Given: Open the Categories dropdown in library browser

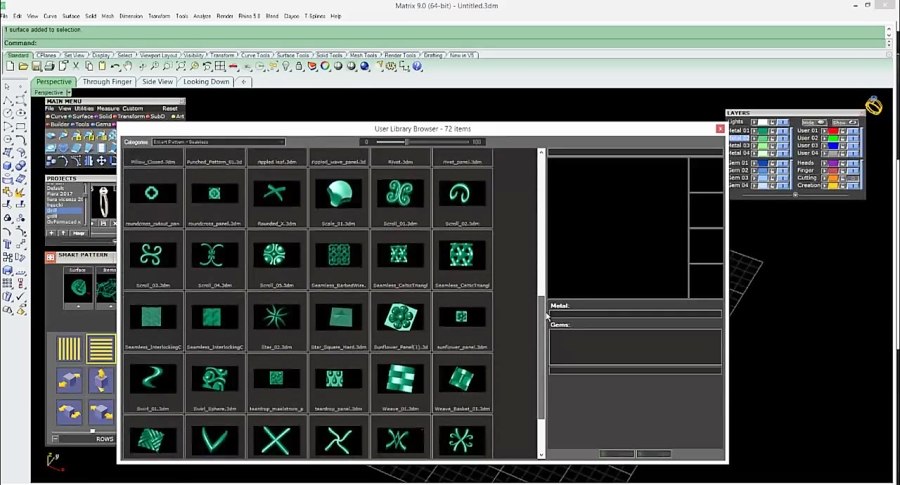Looking at the screenshot, I should click(218, 142).
